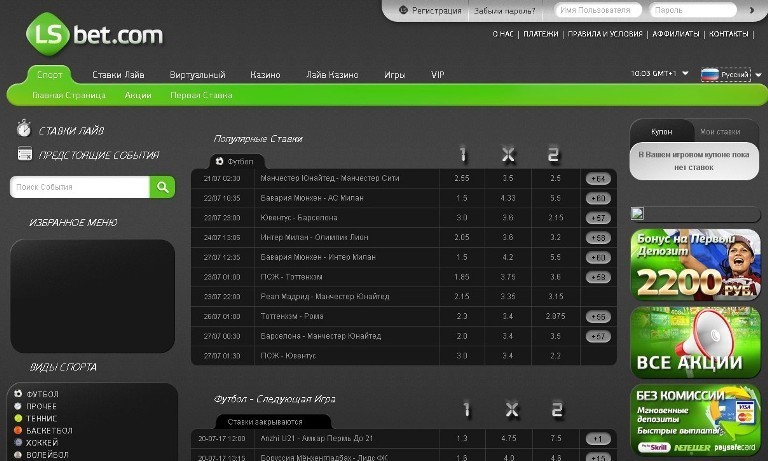
Task: Click the stopwatch icon beside Ставки Лайв
Action: tap(24, 128)
